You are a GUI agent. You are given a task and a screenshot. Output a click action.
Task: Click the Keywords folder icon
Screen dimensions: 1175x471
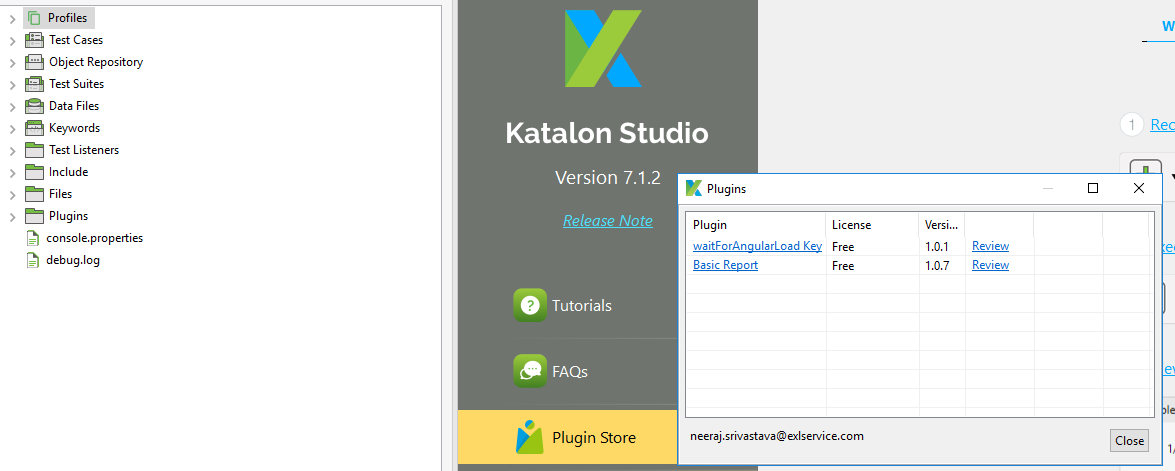click(x=34, y=128)
